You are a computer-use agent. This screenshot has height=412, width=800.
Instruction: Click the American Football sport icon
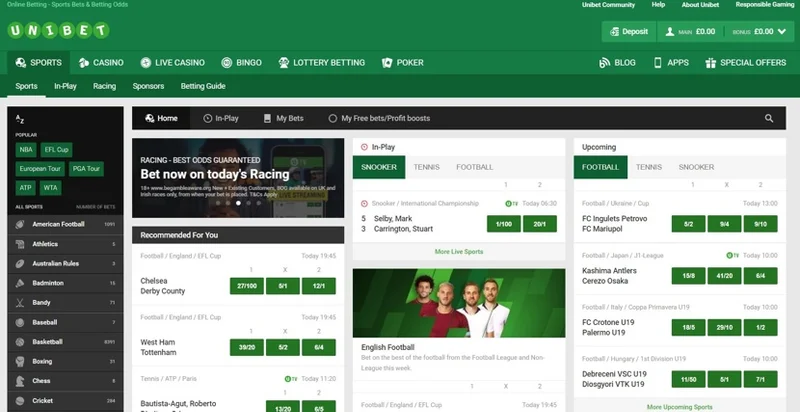pos(20,224)
